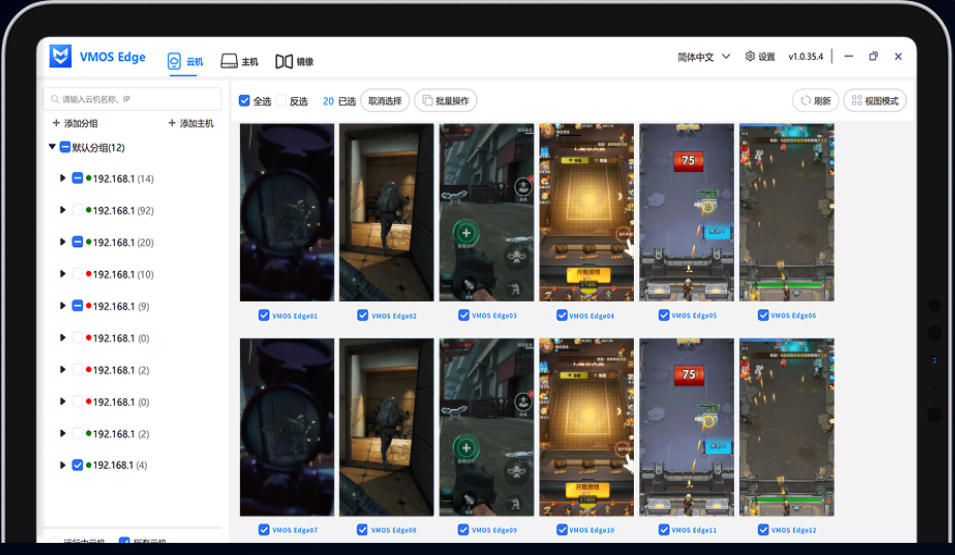Expand host 192.168.1 (2) with green status
This screenshot has width=955, height=555.
click(62, 433)
